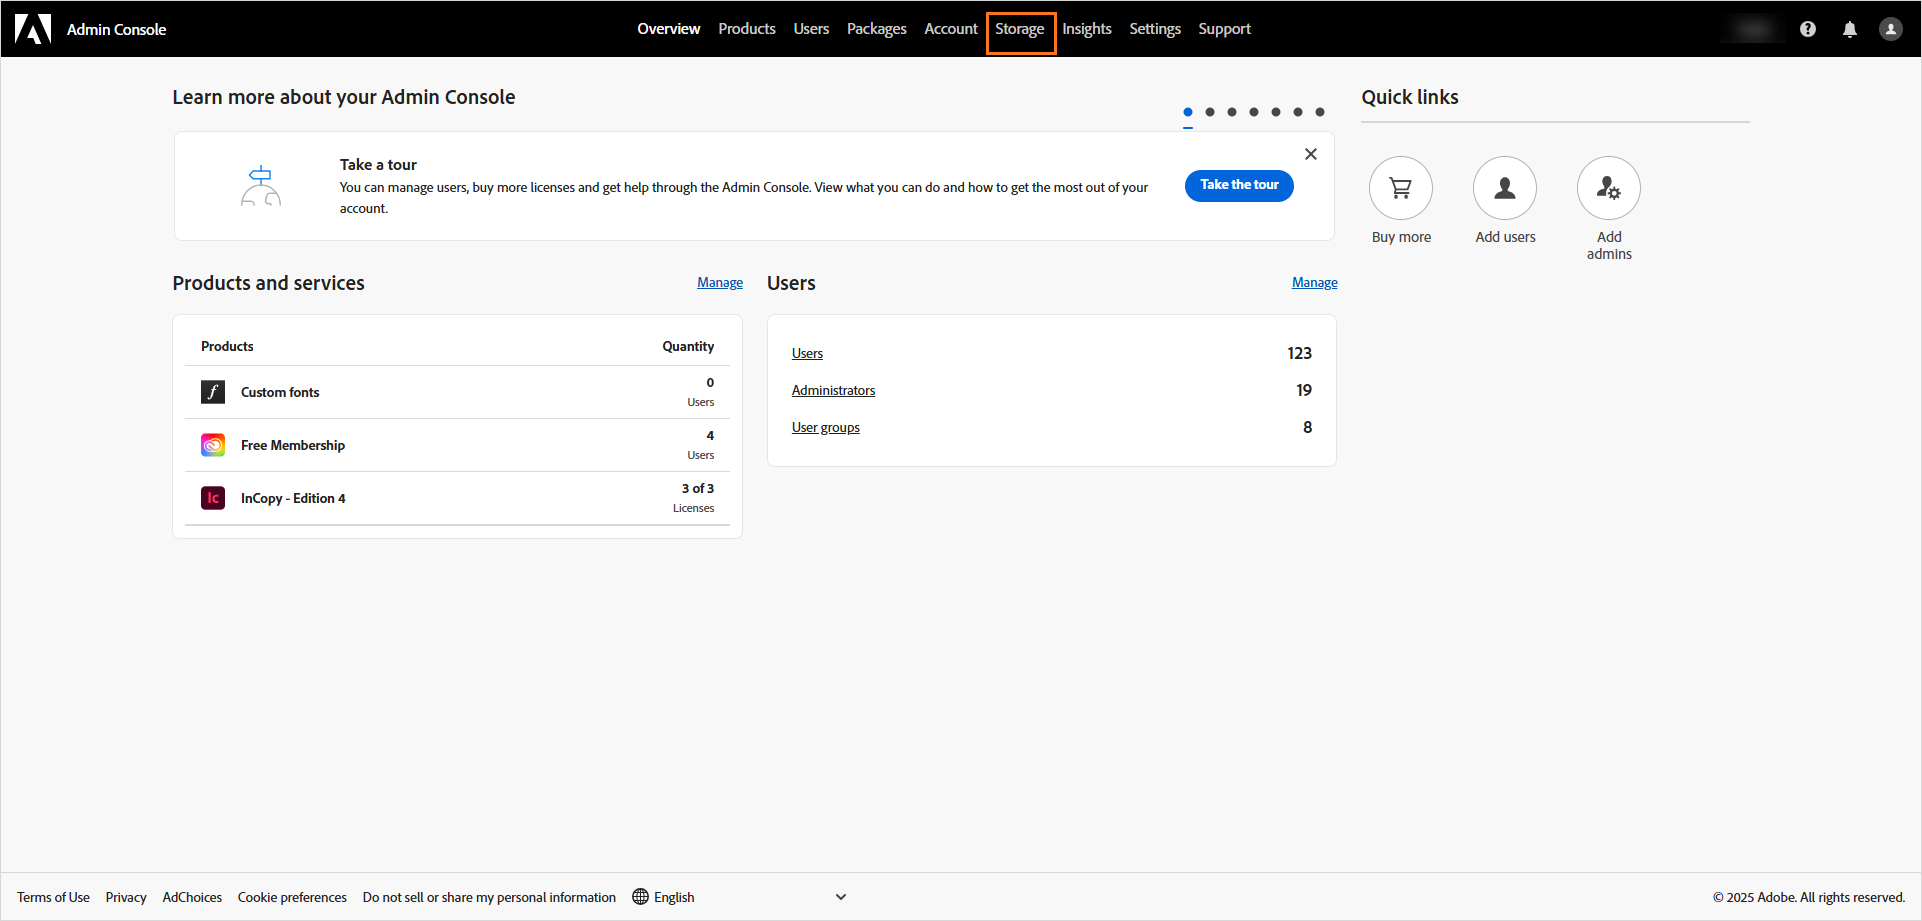Click the AdChoices footer link
Screen dimensions: 1922x921
pos(192,897)
